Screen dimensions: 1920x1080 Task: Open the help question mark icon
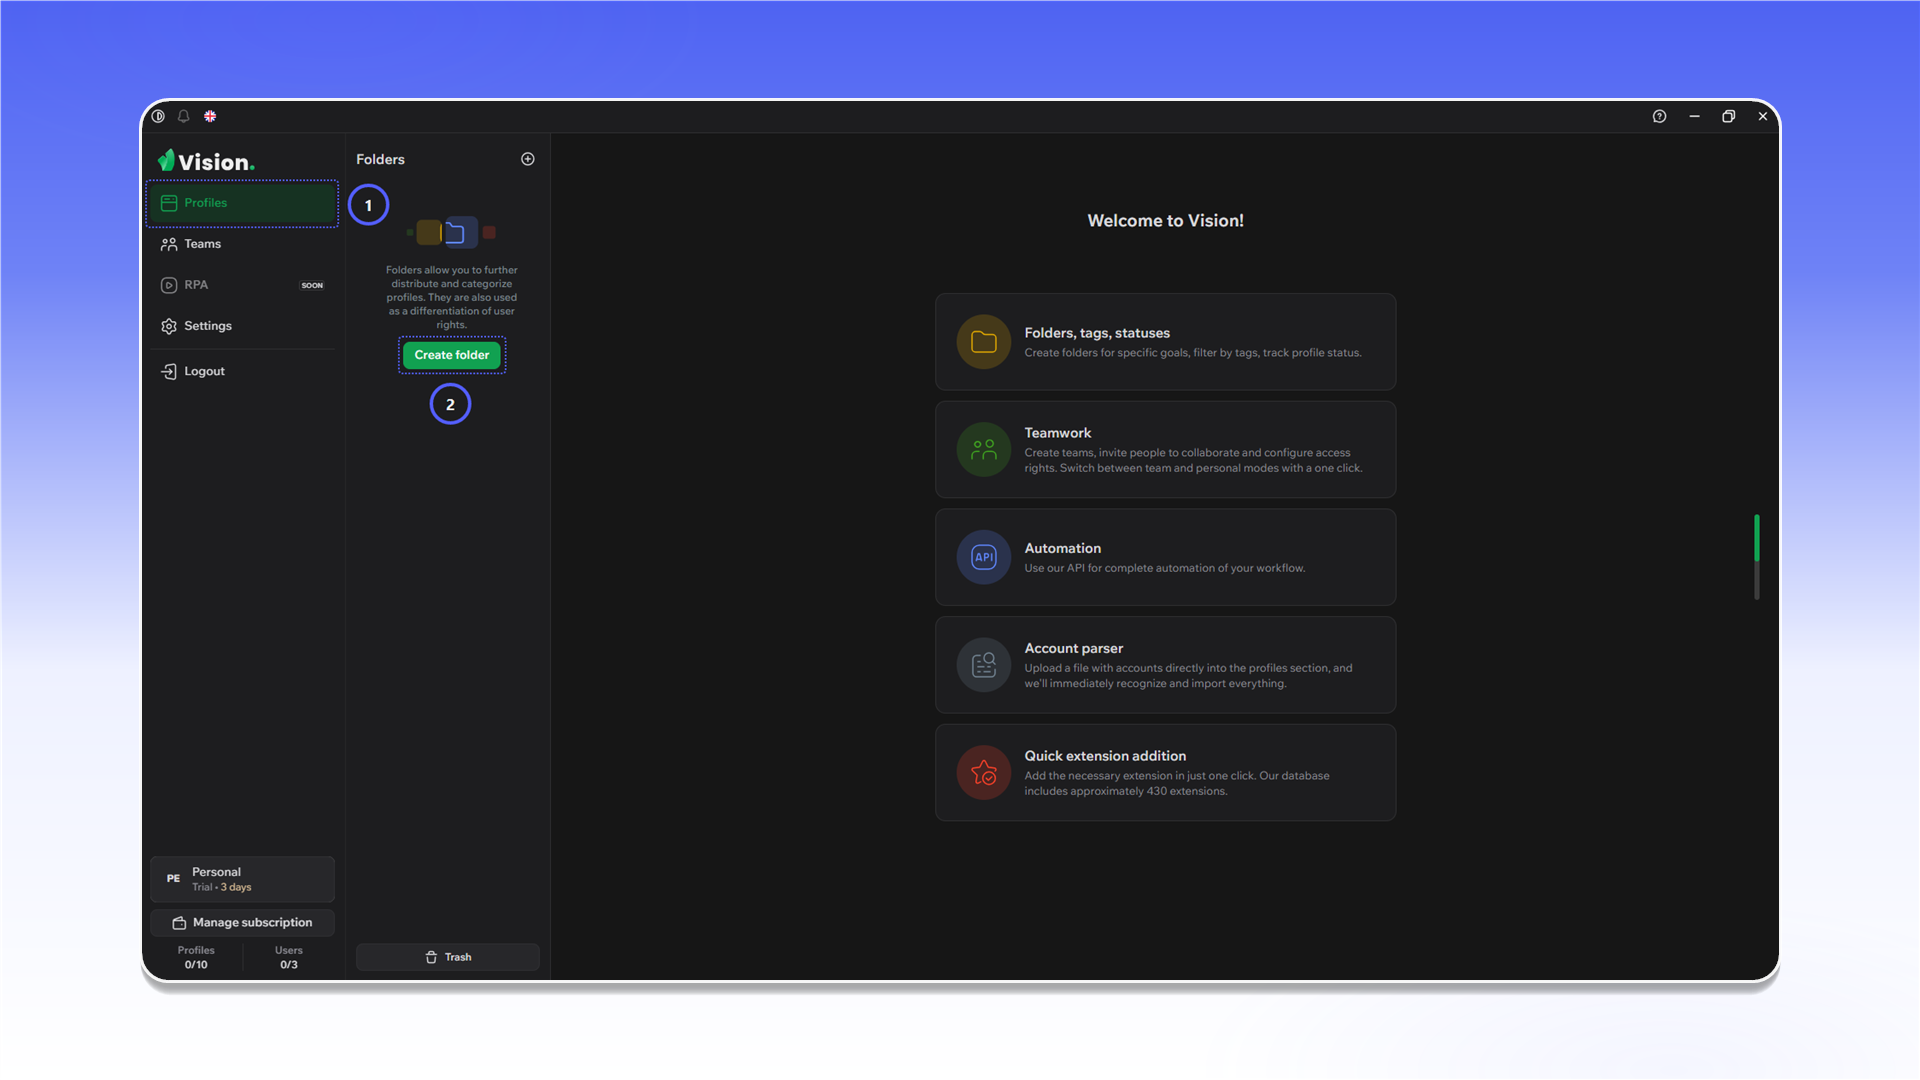tap(1659, 116)
